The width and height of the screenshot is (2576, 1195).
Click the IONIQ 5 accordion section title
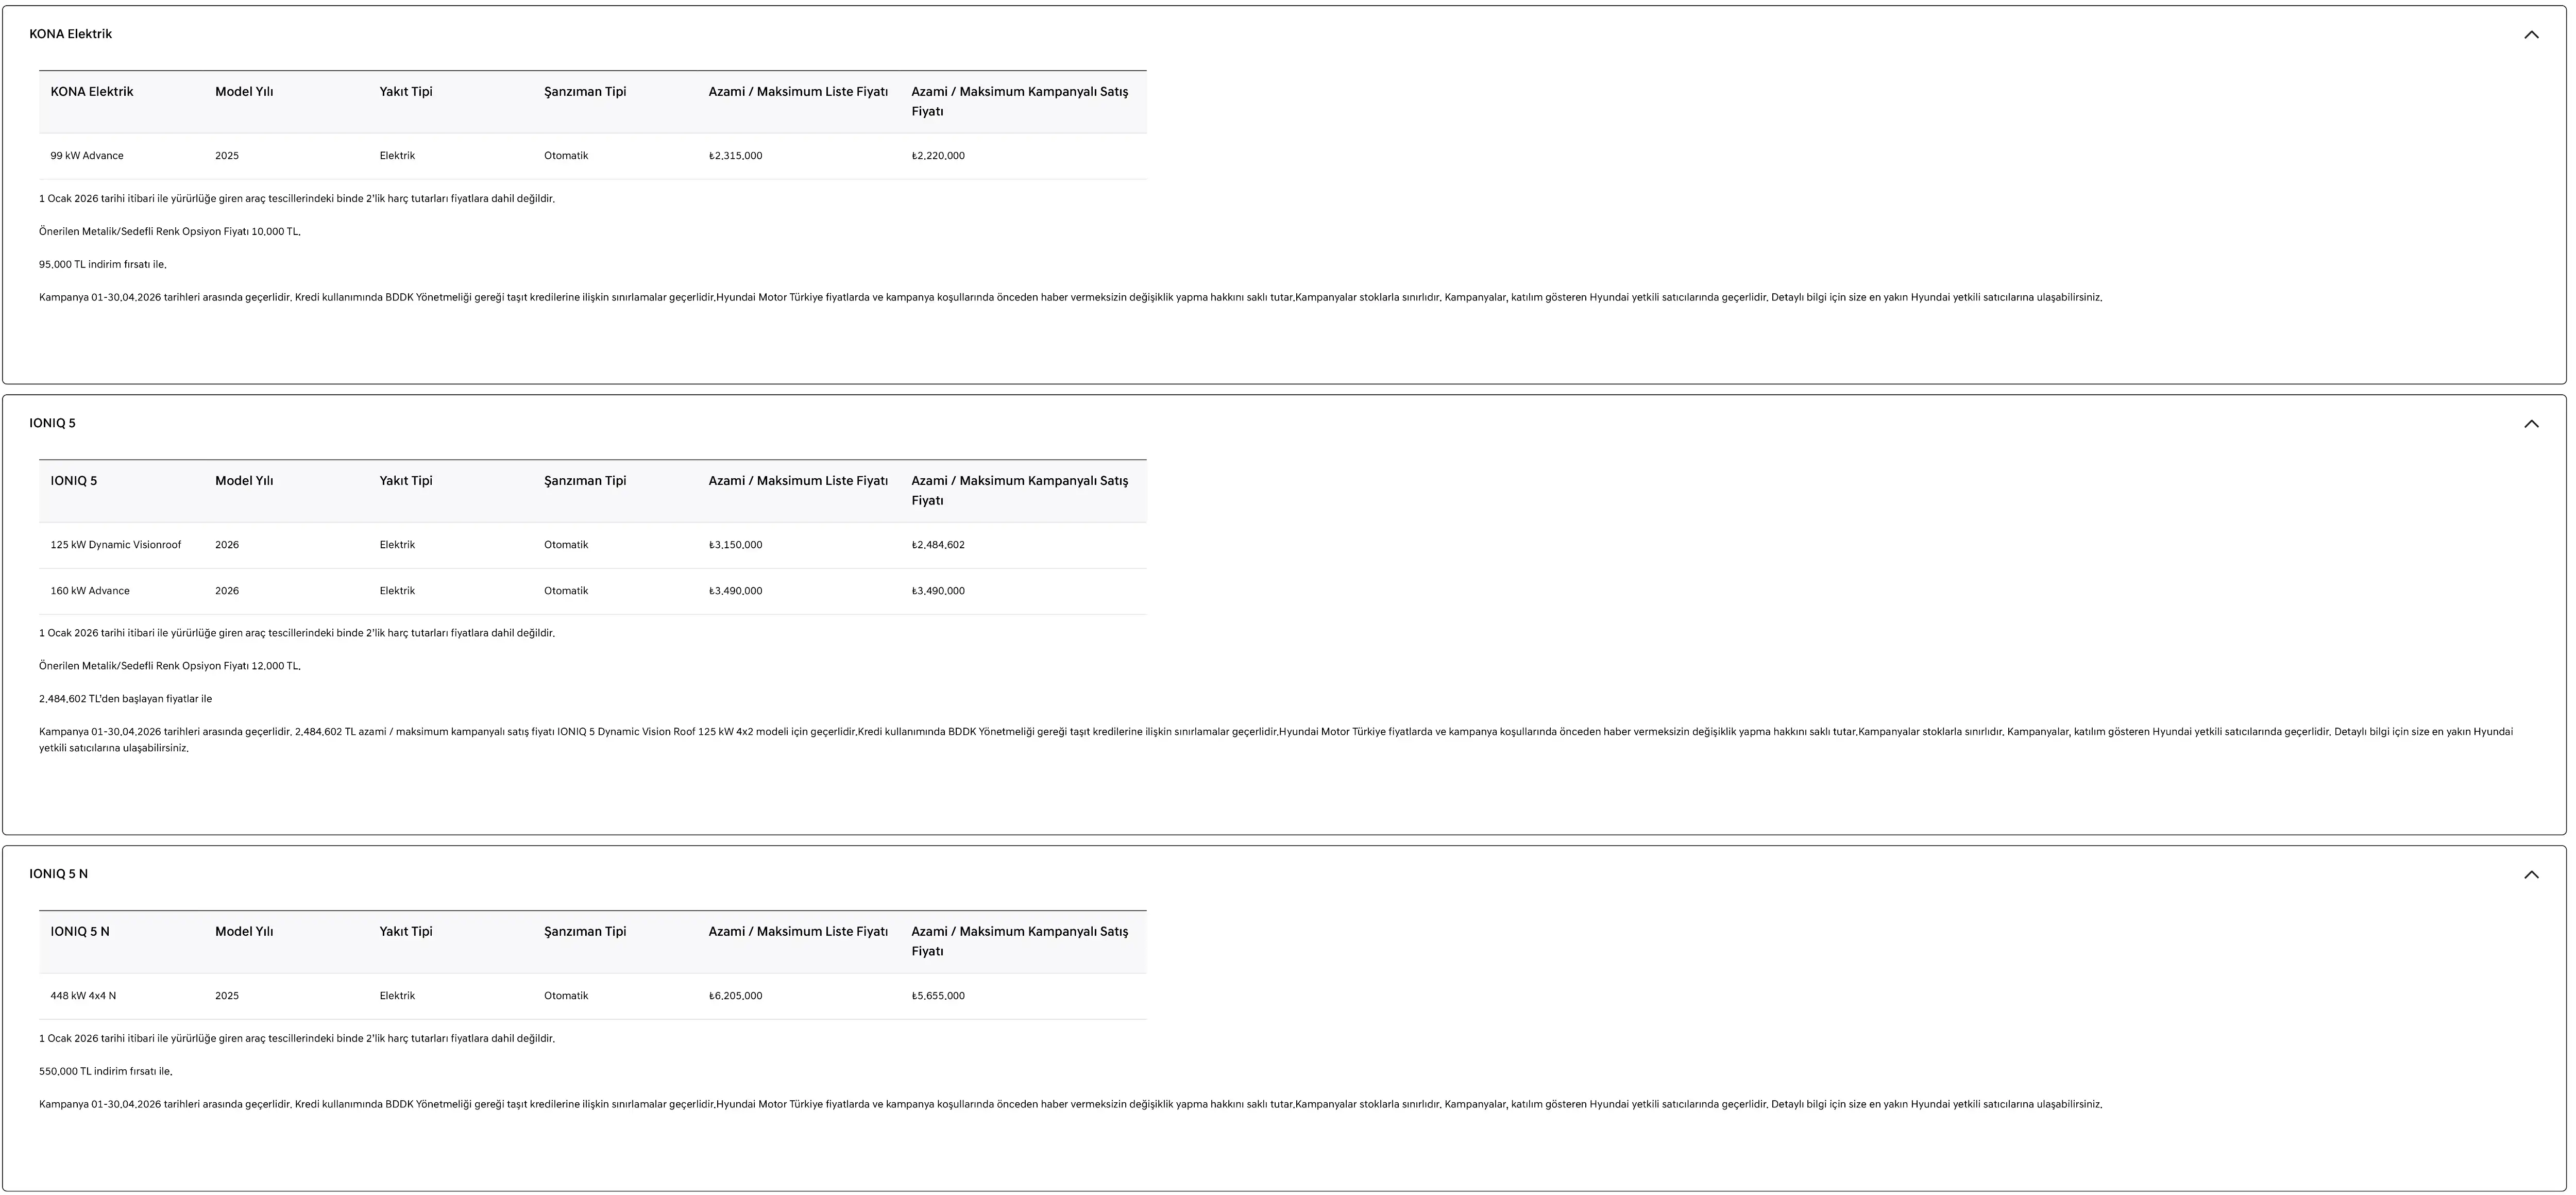[x=52, y=423]
